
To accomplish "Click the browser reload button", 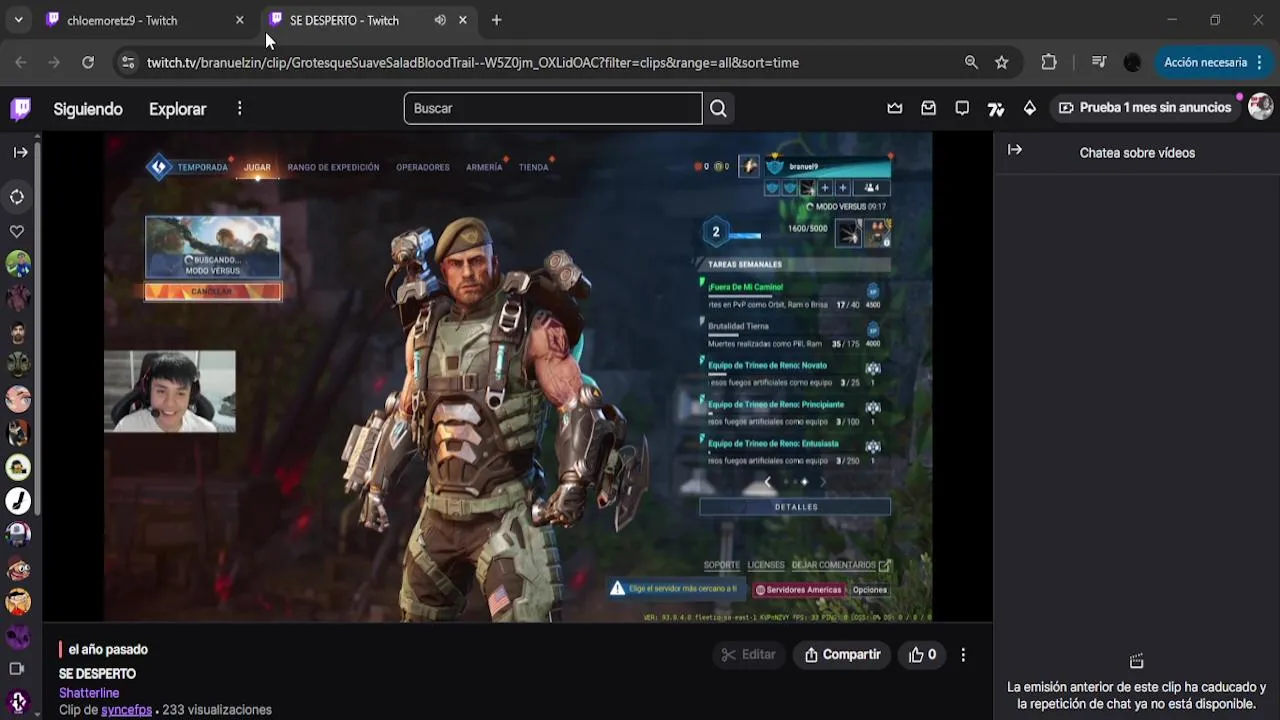I will (x=88, y=62).
